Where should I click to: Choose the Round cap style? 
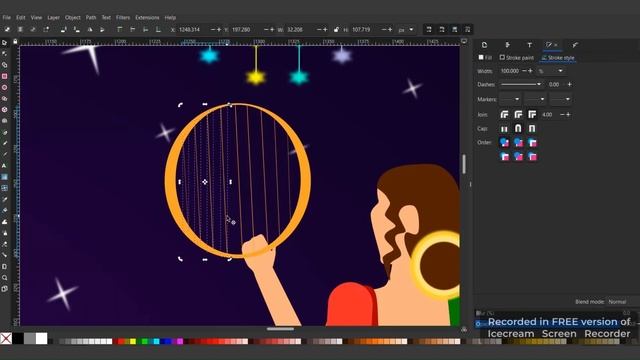click(x=518, y=129)
